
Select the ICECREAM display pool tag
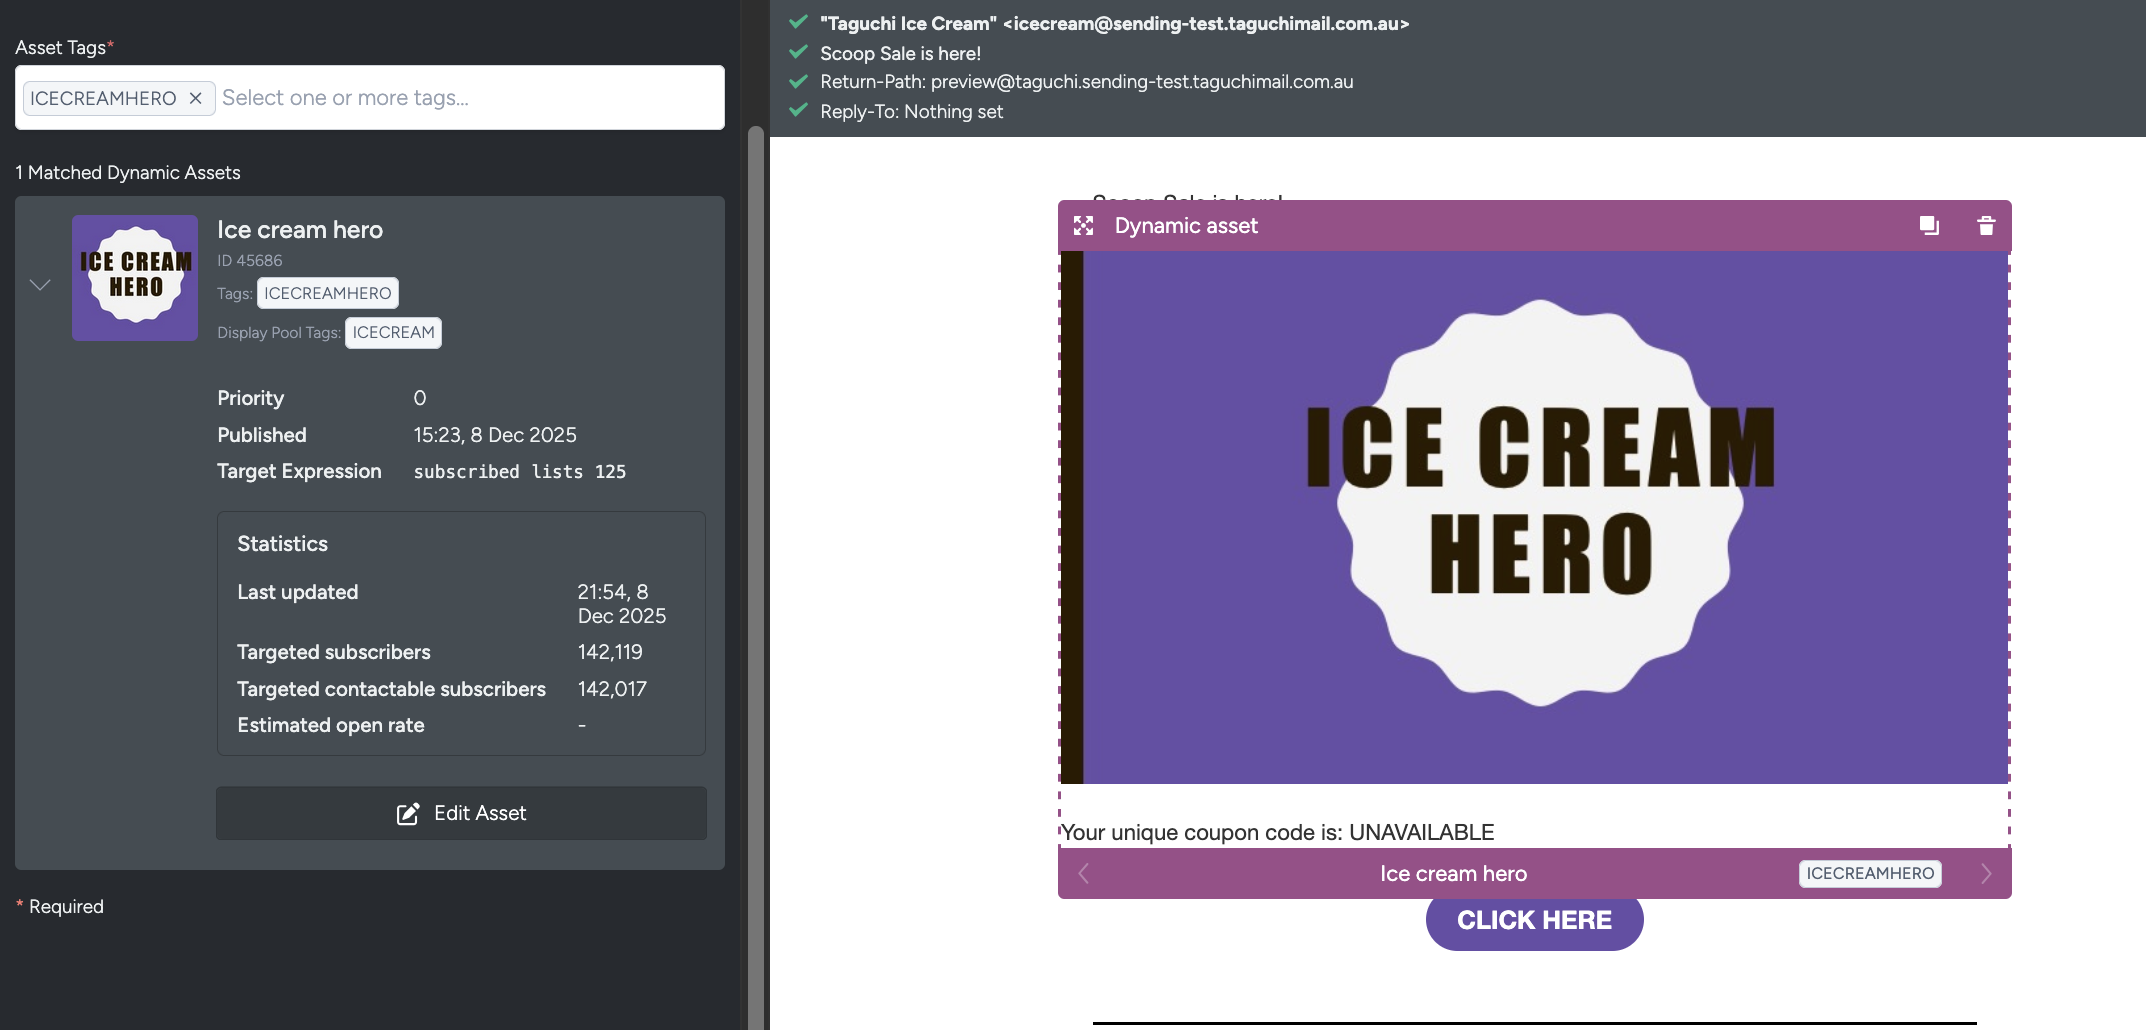point(393,333)
